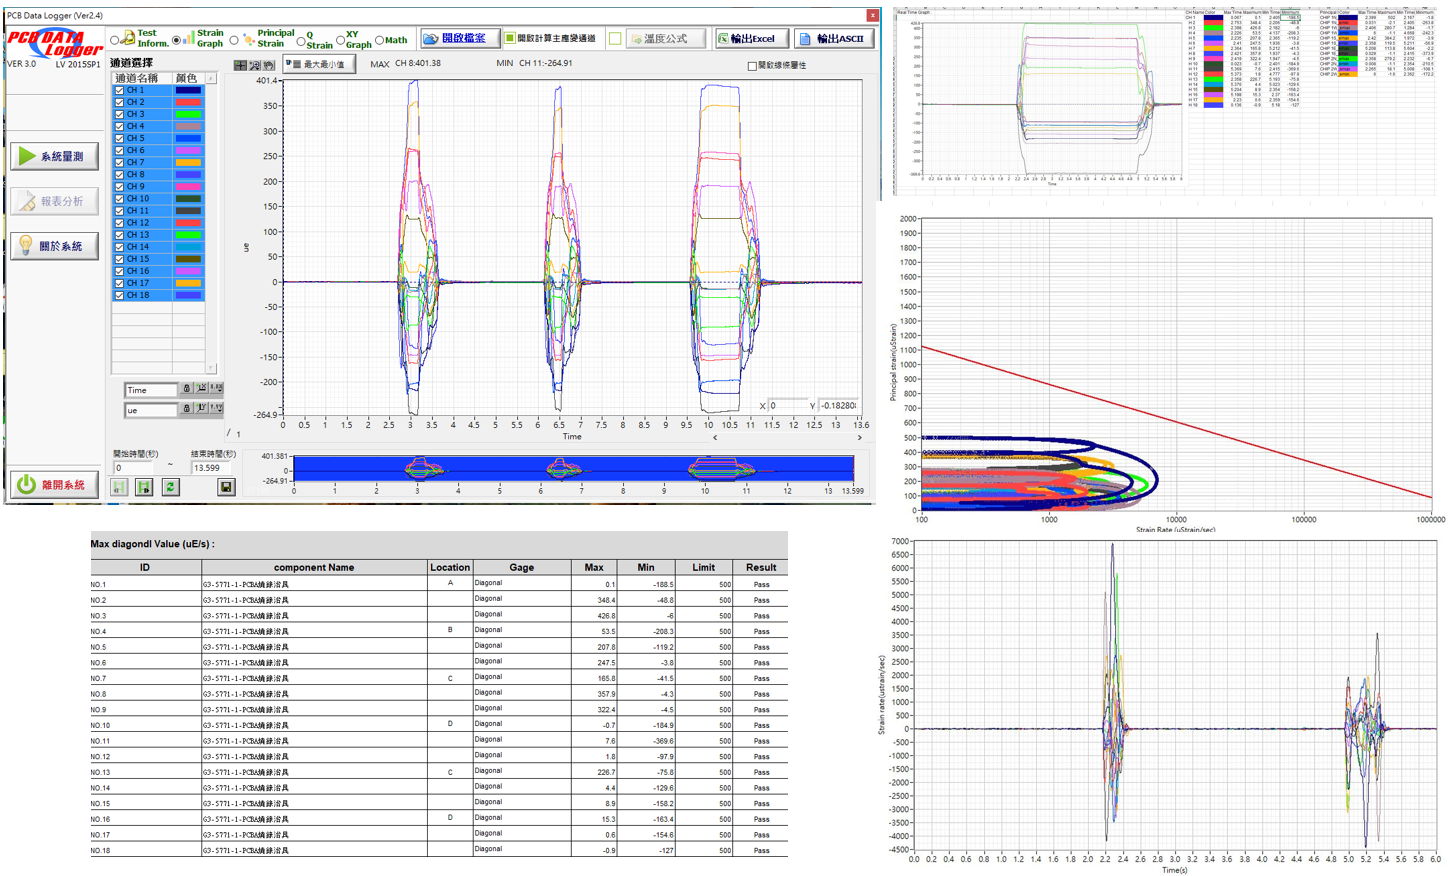The image size is (1450, 876).
Task: Switch to the XY Graph view
Action: click(341, 41)
